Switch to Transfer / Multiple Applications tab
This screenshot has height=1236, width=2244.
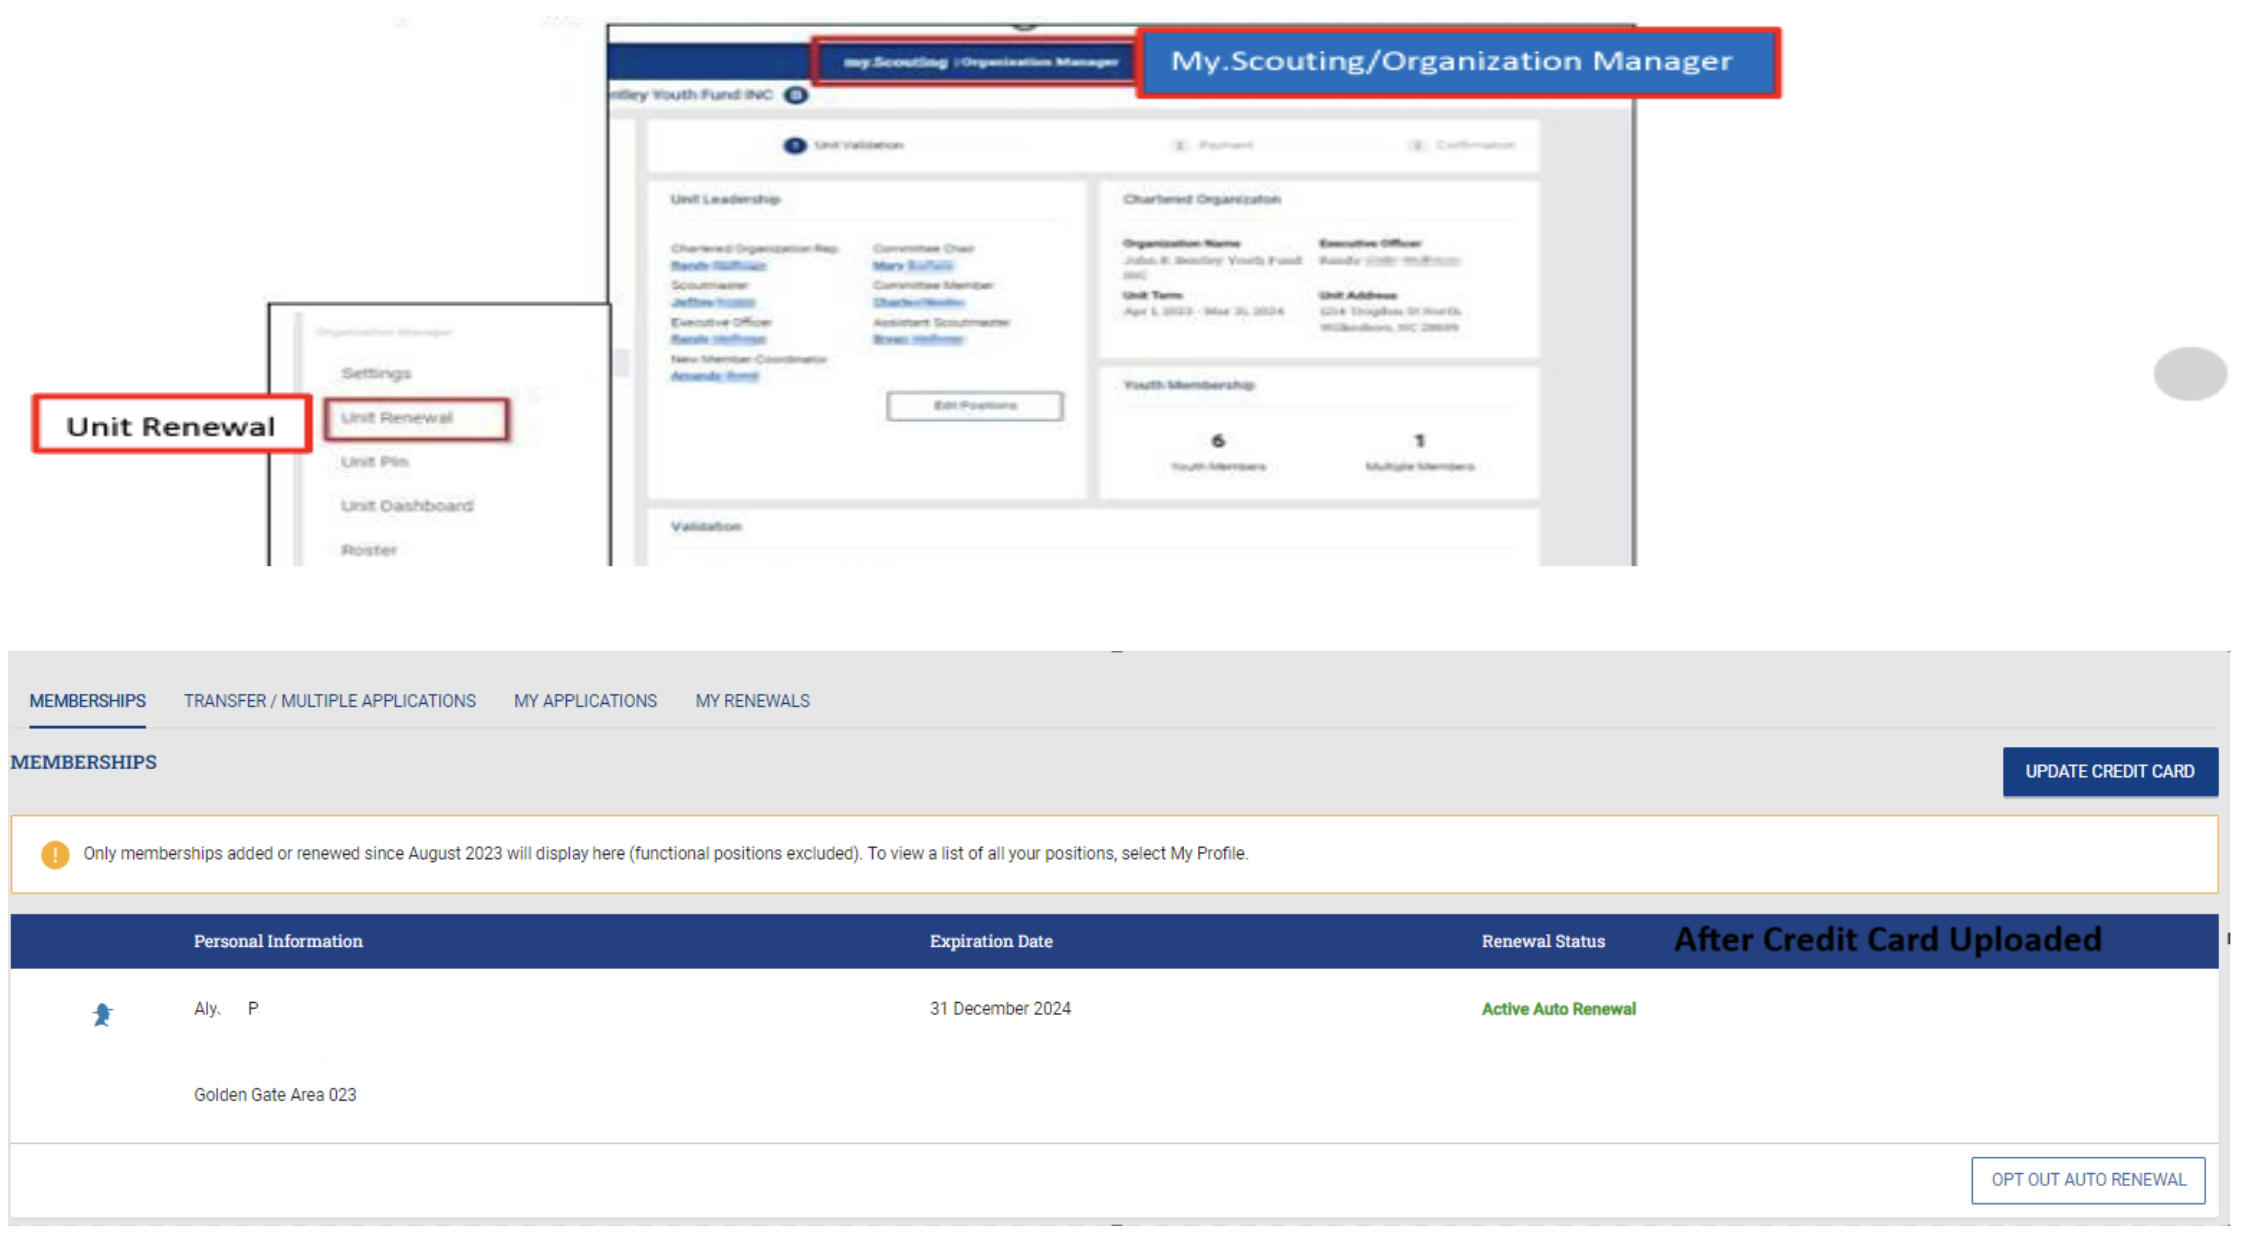tap(330, 701)
